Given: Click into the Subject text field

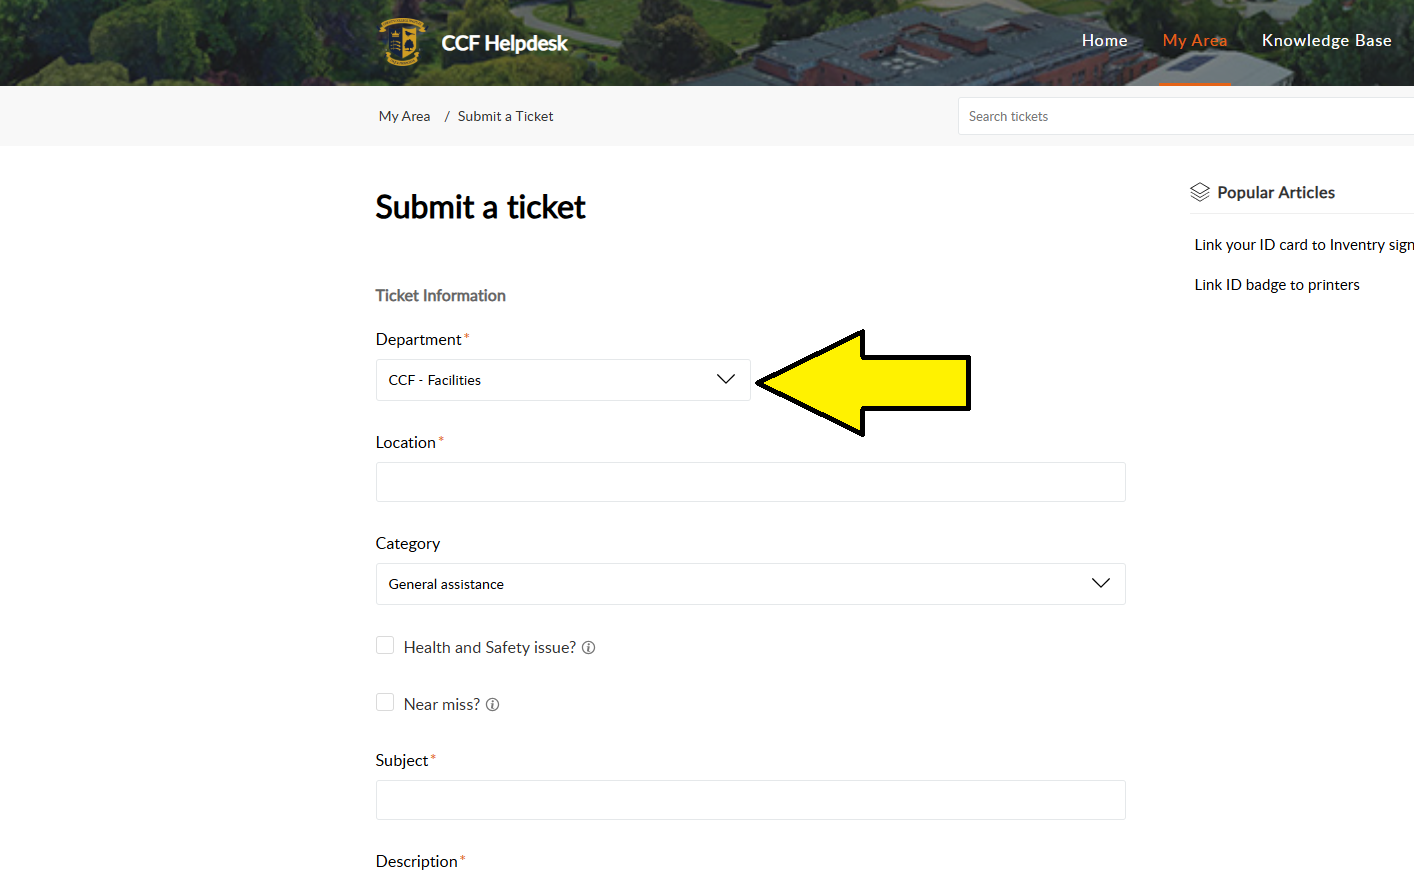Looking at the screenshot, I should [750, 800].
